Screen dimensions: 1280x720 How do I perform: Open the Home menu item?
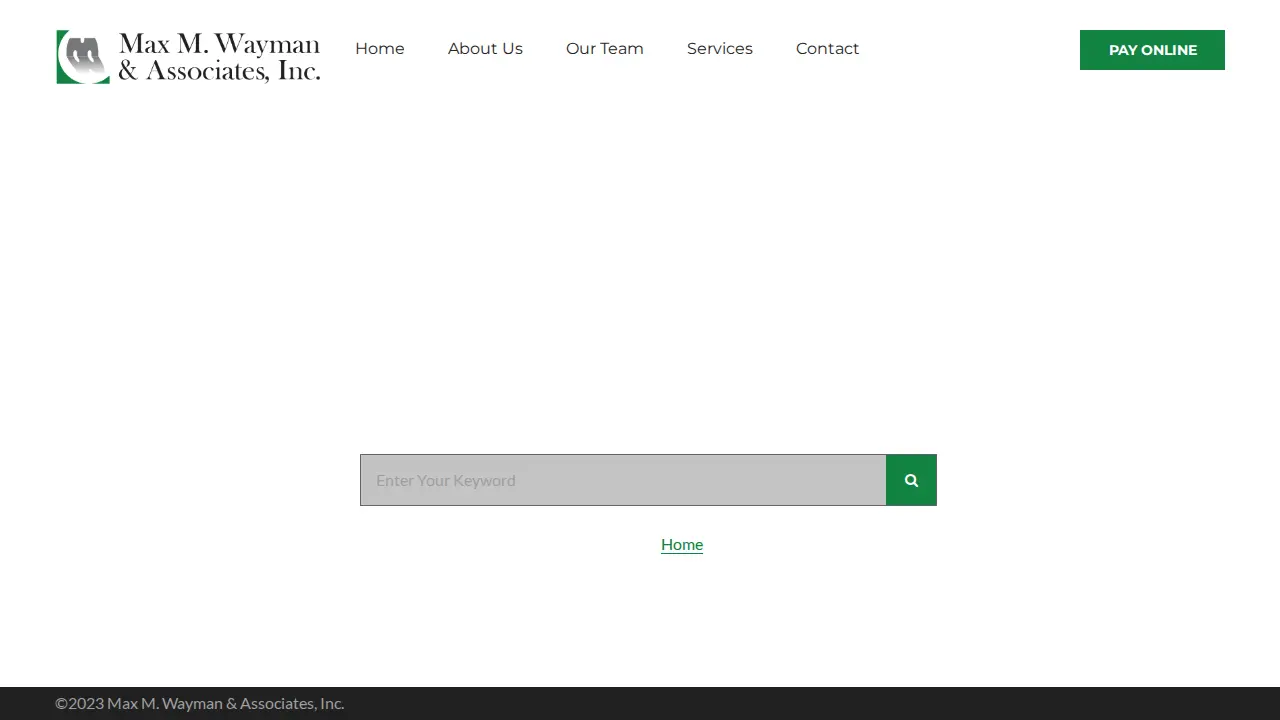click(x=380, y=49)
